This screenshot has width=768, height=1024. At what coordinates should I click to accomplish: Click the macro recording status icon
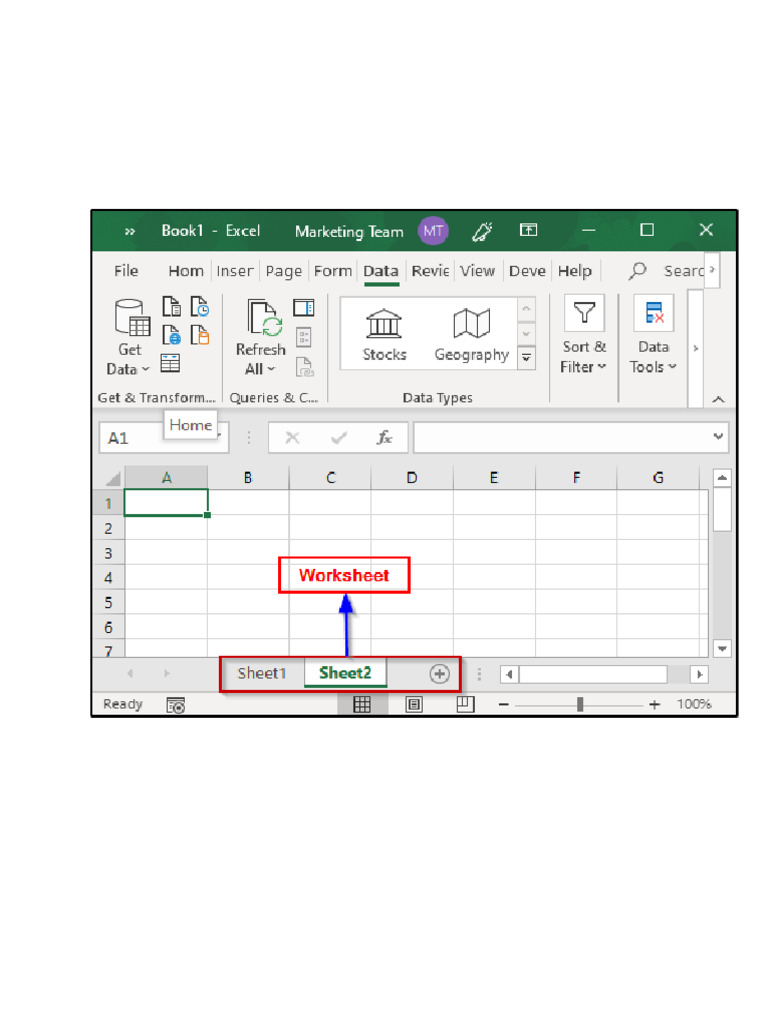click(176, 705)
